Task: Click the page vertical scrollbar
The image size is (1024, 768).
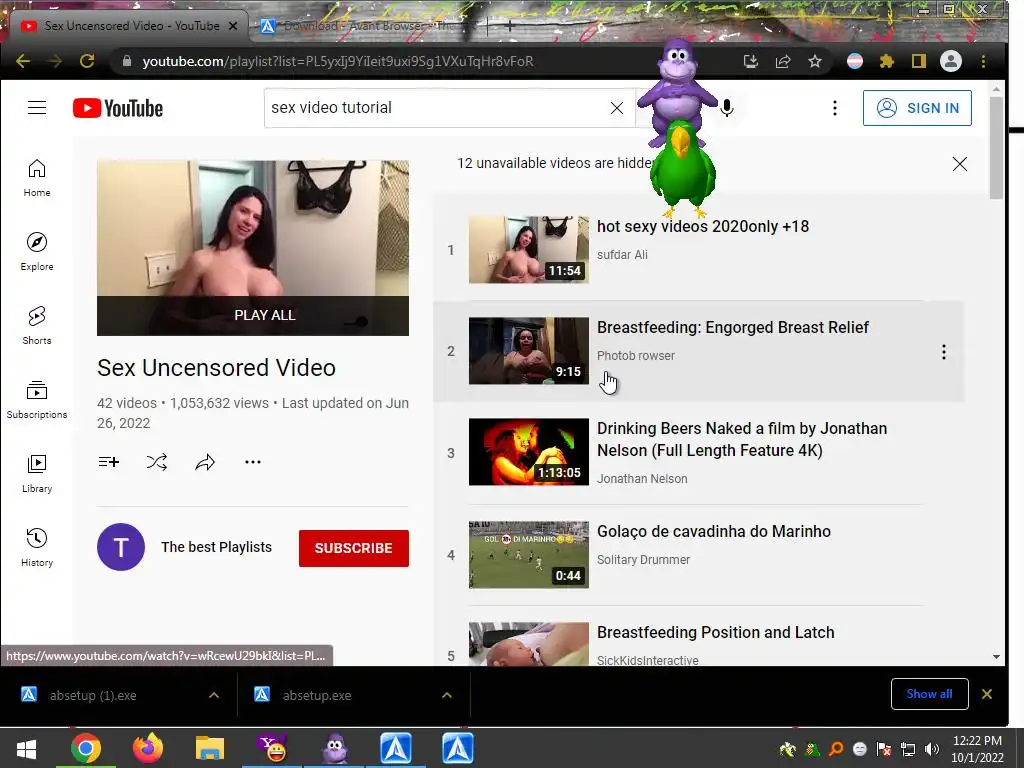Action: (x=996, y=148)
